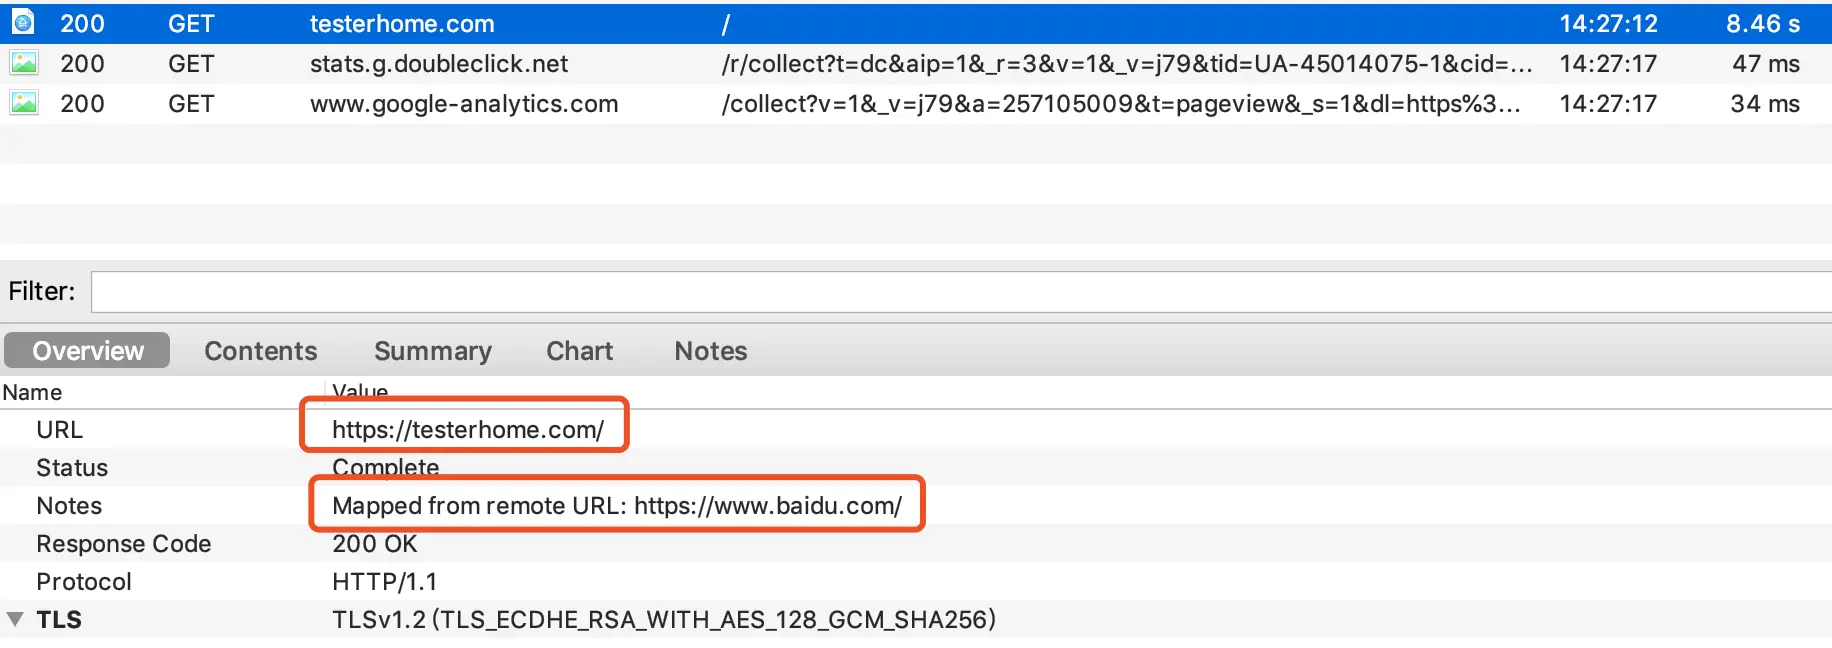Click the Name column header
Image resolution: width=1832 pixels, height=648 pixels.
pos(32,392)
